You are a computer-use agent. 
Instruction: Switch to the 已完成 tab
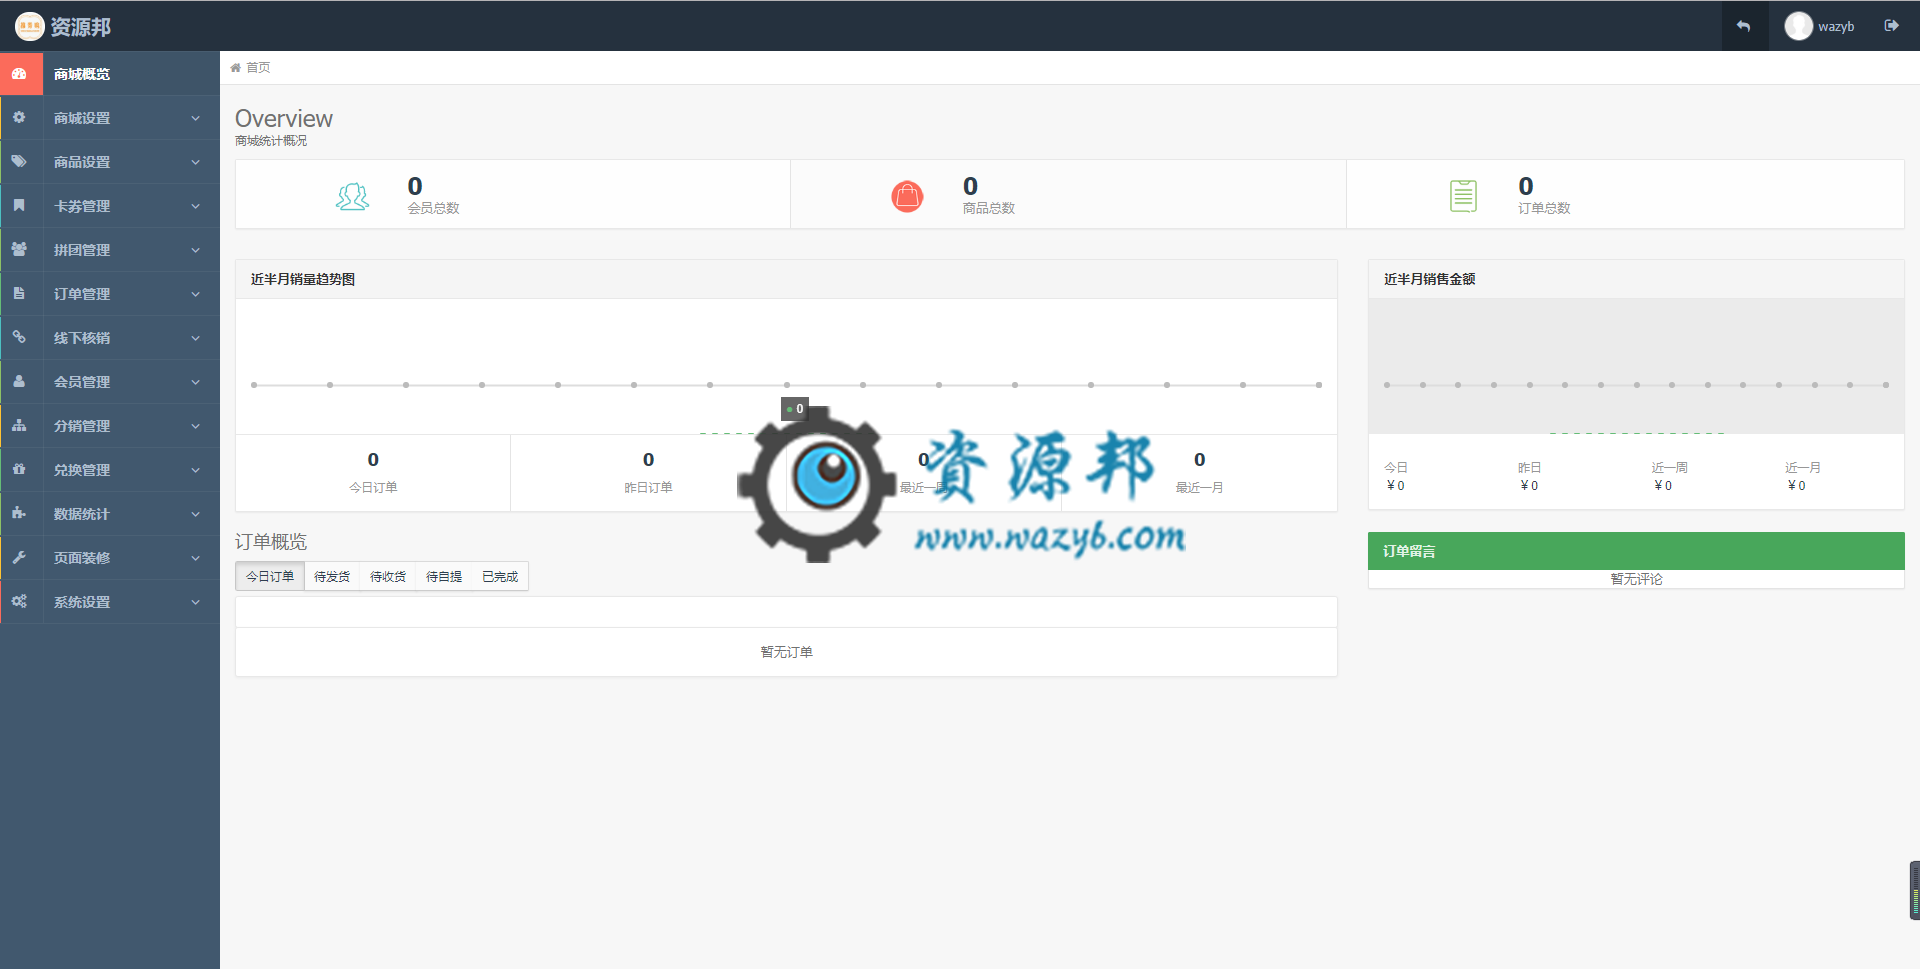[x=500, y=576]
